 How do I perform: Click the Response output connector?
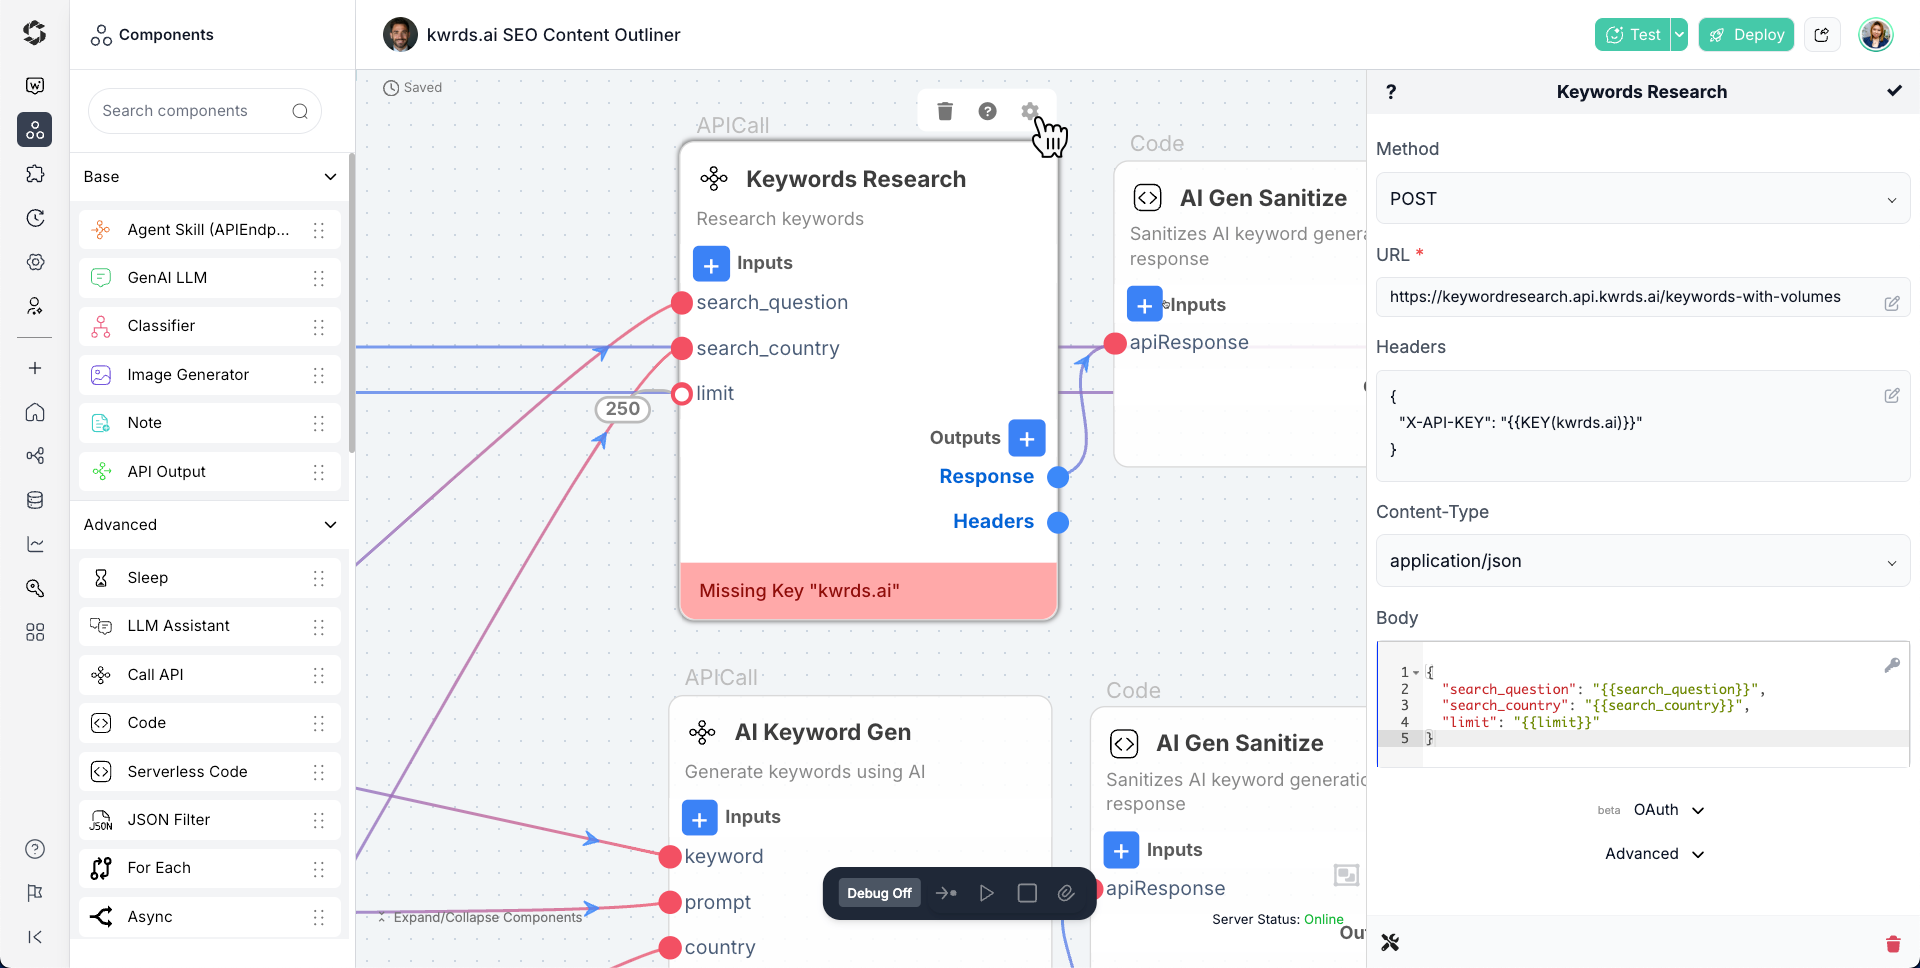click(x=1058, y=477)
